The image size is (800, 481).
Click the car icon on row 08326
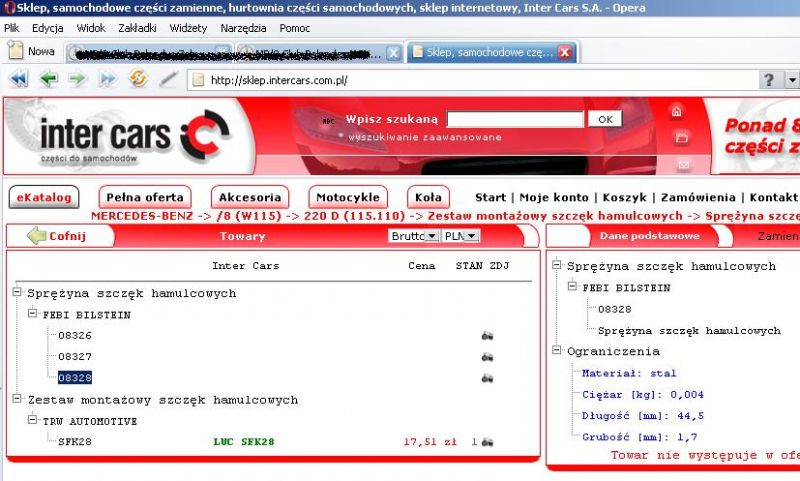point(487,336)
